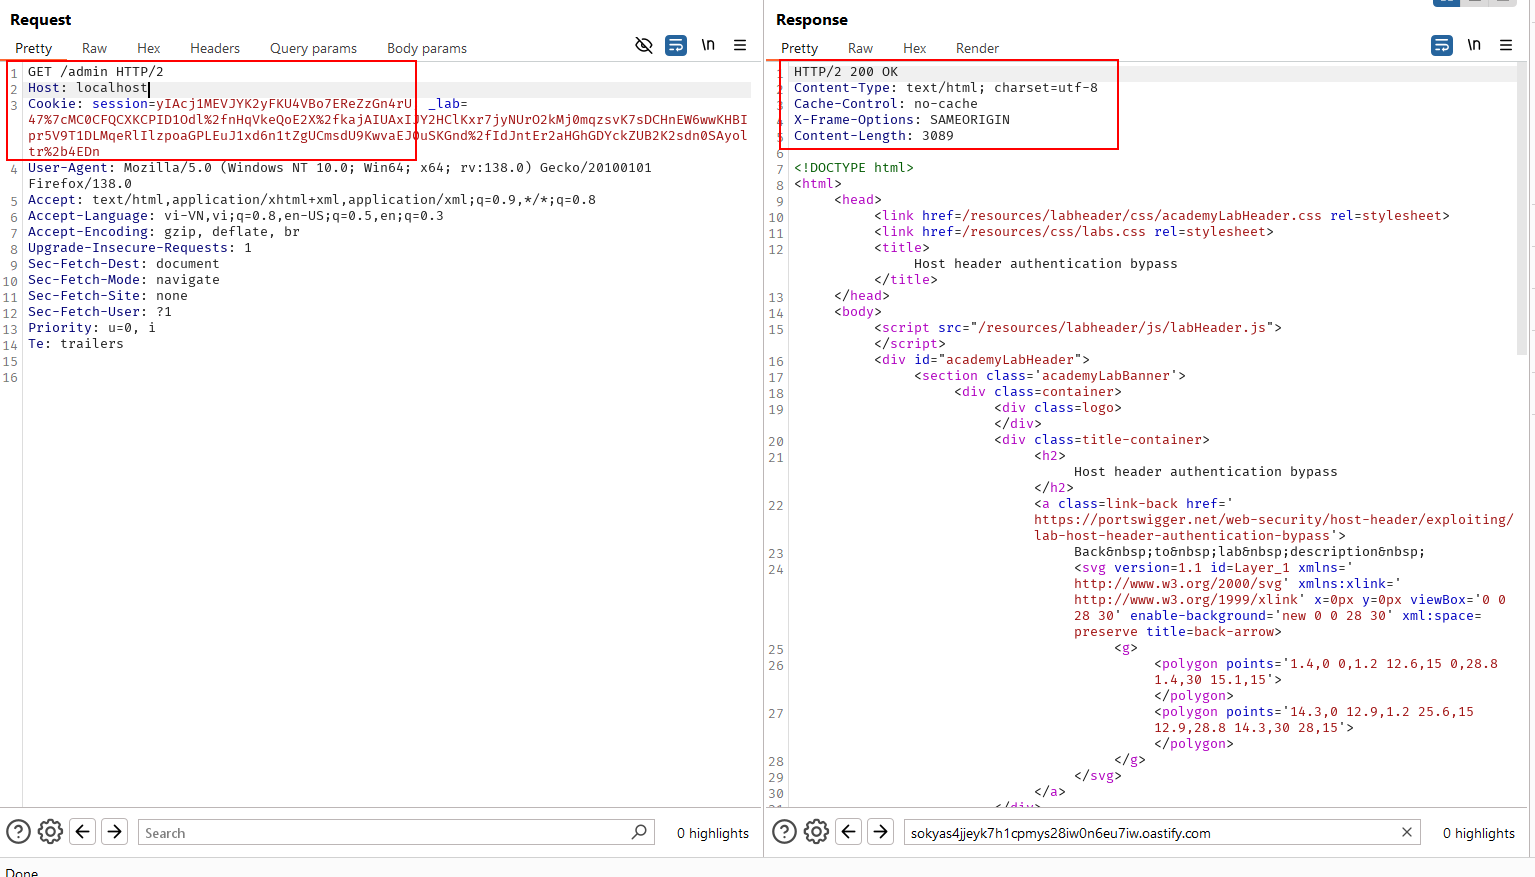Switch Request view to Pretty tab
1535x877 pixels.
pyautogui.click(x=33, y=48)
